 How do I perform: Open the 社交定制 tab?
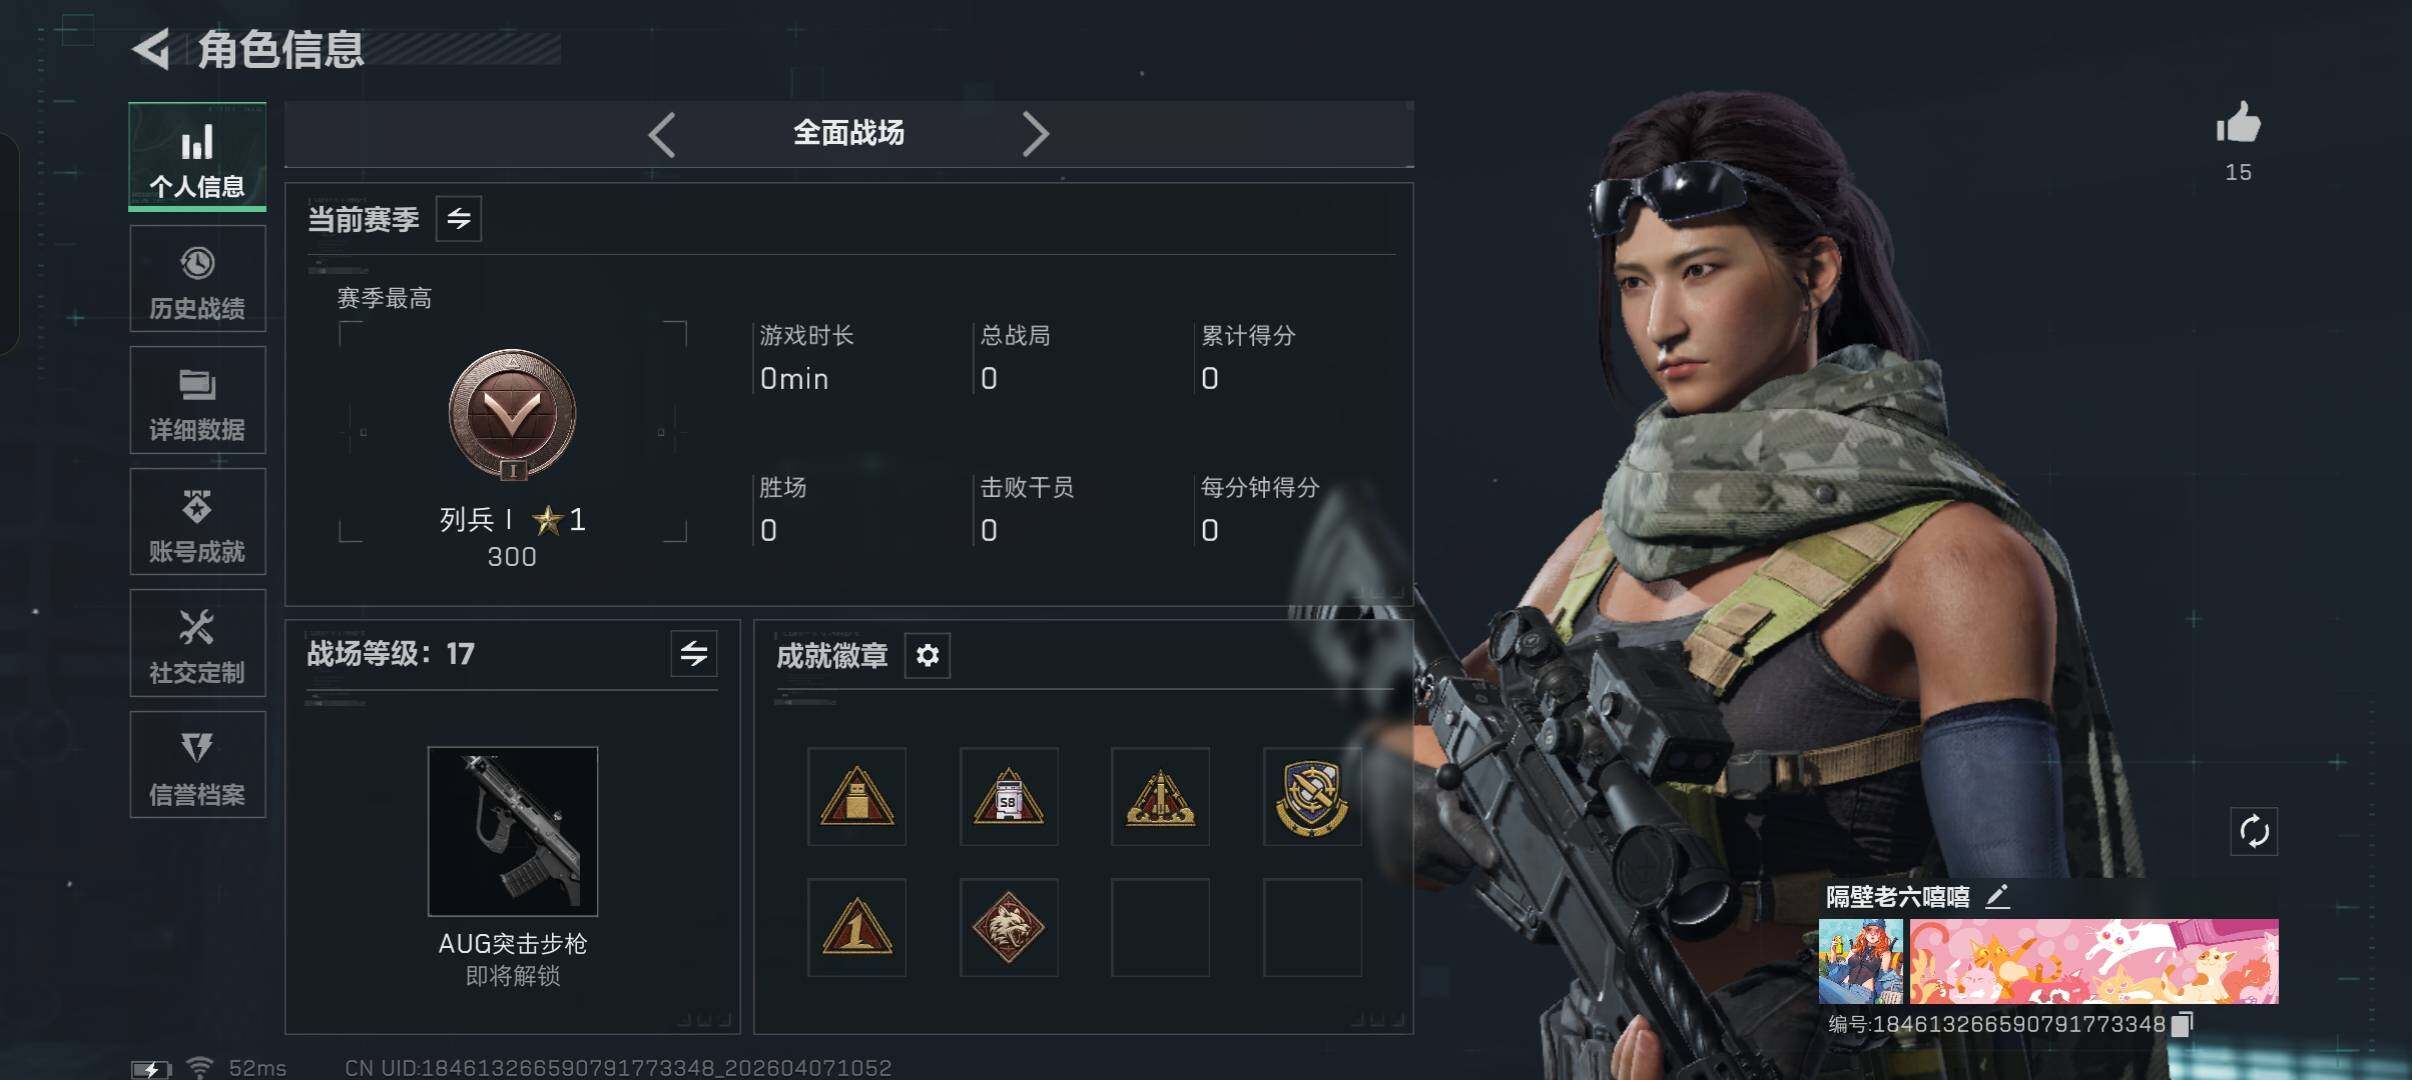coord(198,643)
